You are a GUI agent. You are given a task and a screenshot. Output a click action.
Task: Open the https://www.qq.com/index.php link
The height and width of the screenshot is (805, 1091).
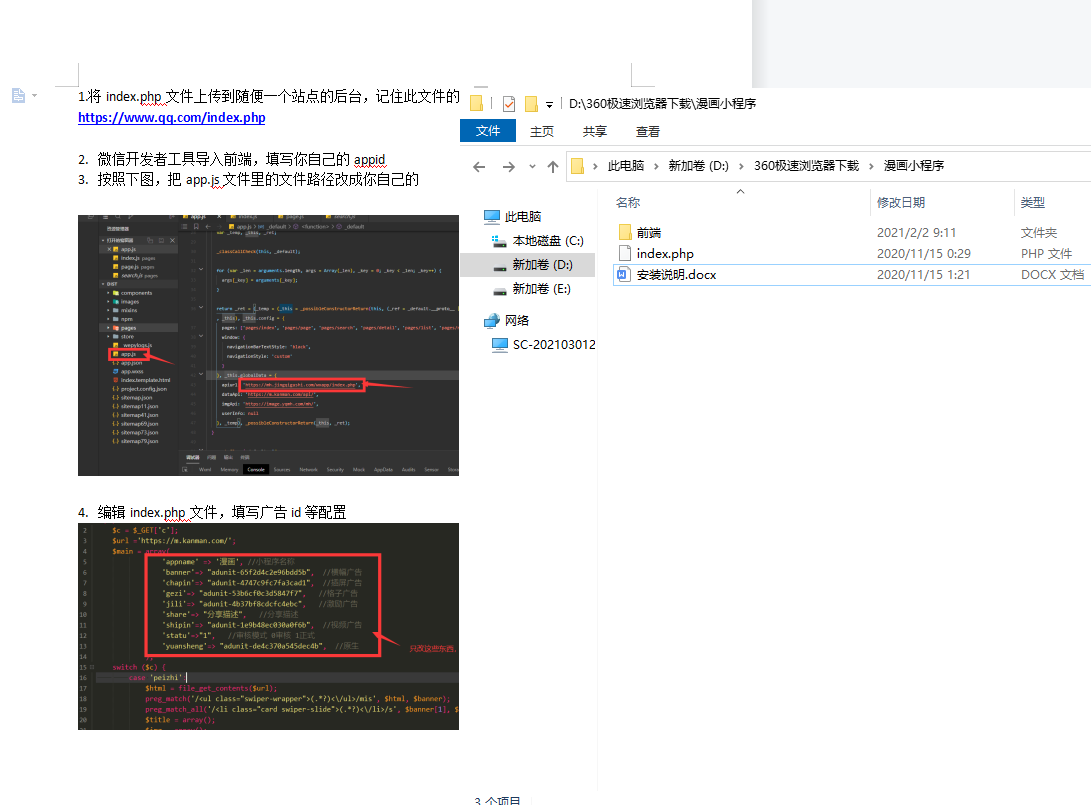coord(171,118)
